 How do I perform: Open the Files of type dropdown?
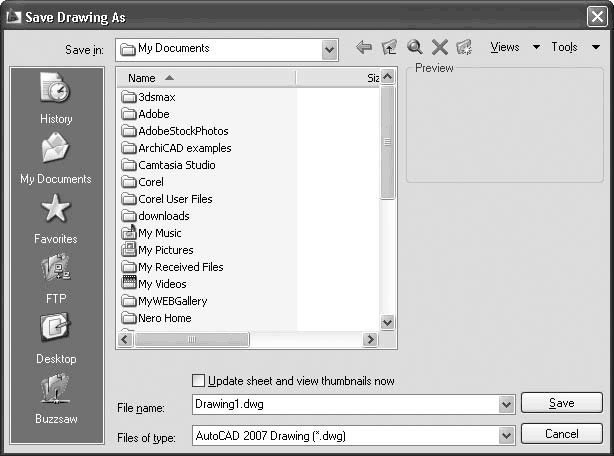point(506,435)
